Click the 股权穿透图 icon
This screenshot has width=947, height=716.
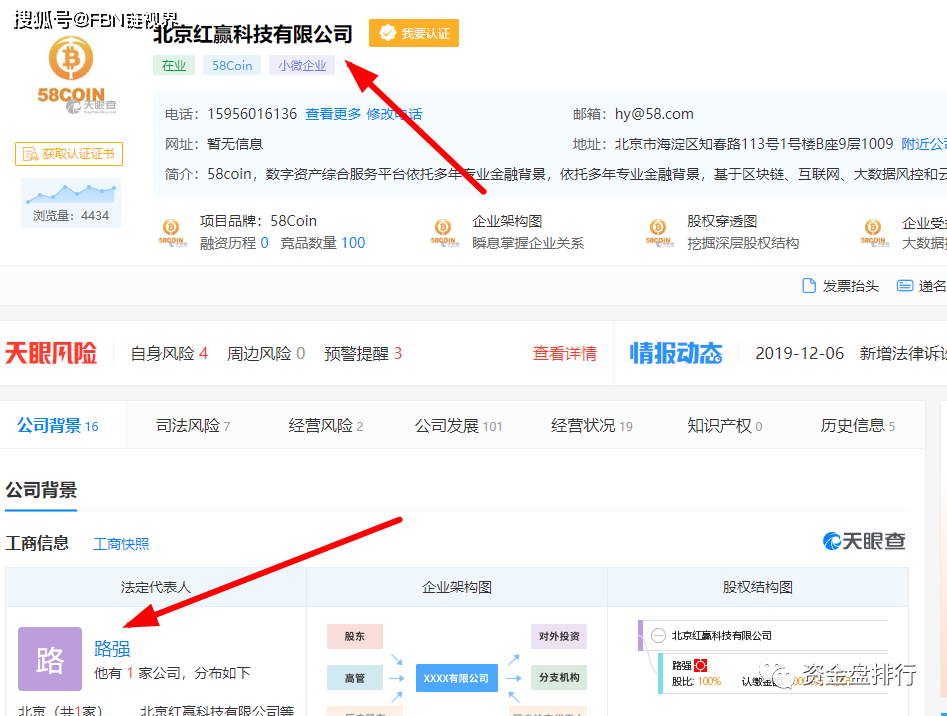(x=660, y=232)
